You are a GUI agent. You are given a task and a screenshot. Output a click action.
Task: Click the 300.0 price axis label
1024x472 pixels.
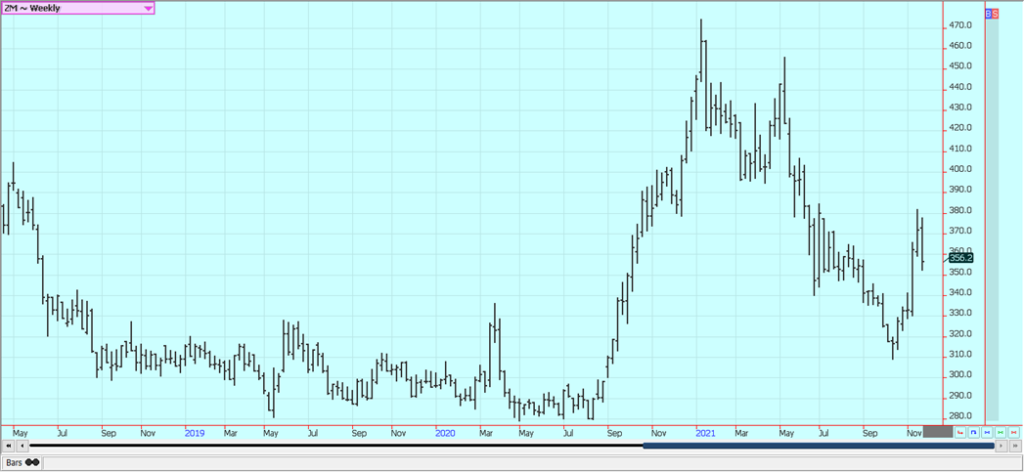(963, 375)
